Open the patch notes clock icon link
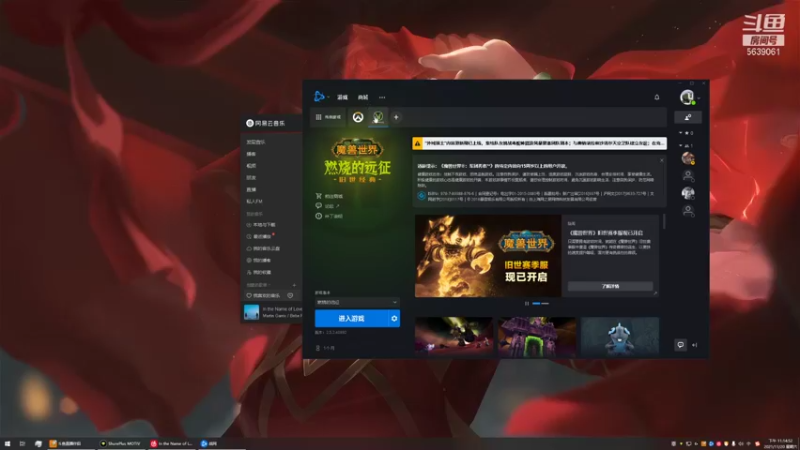Viewport: 800px width, 450px height. 329,216
